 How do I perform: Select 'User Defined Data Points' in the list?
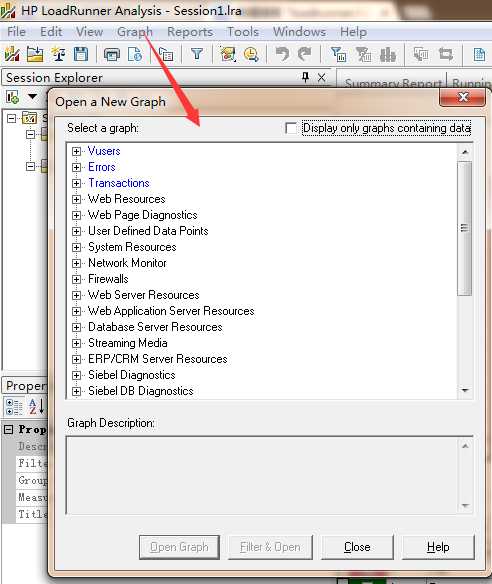(148, 231)
